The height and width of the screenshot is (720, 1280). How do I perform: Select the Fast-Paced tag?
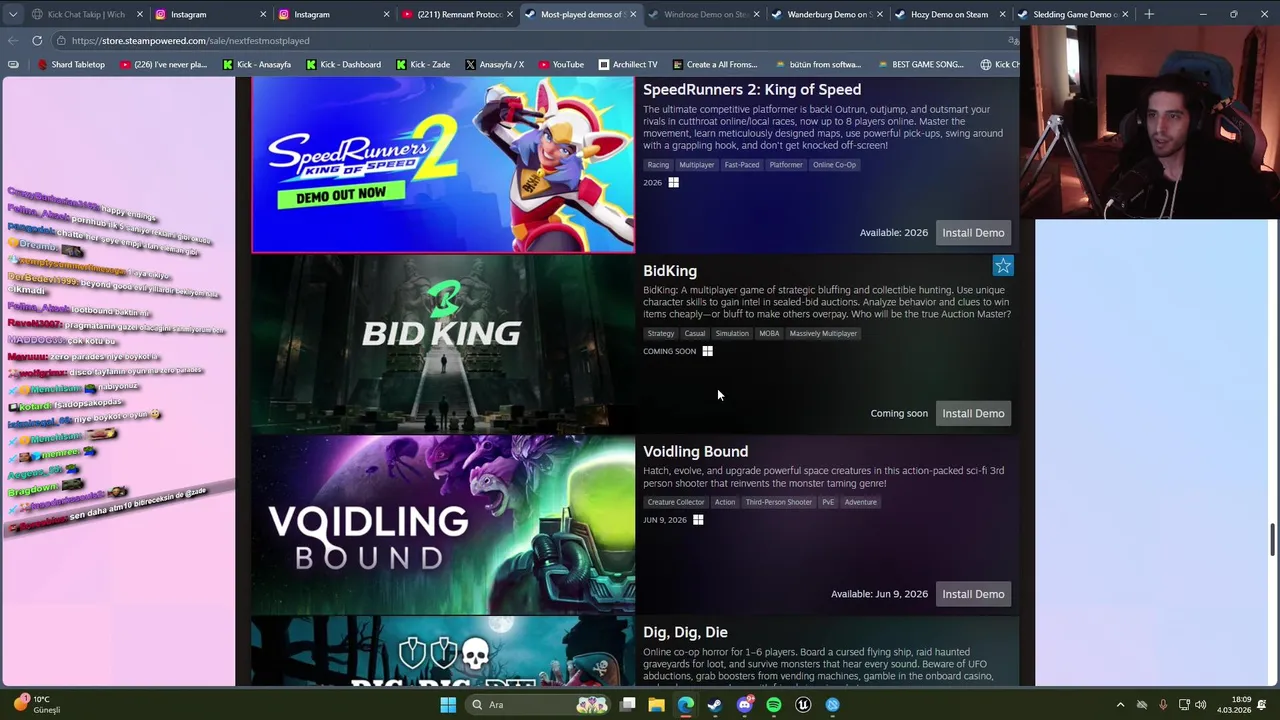(742, 165)
